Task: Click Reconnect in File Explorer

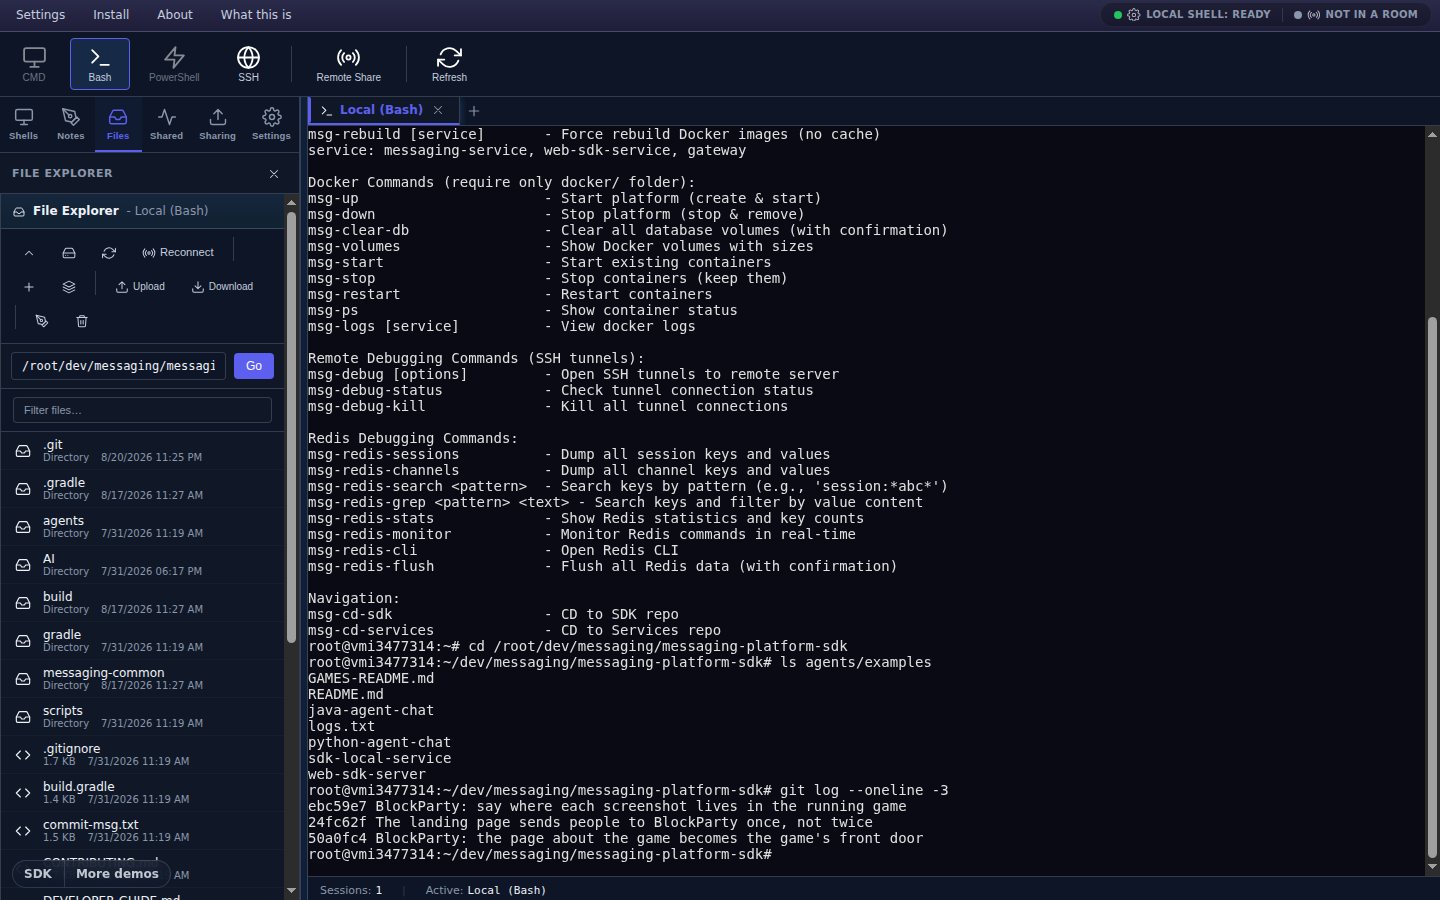Action: [x=178, y=253]
